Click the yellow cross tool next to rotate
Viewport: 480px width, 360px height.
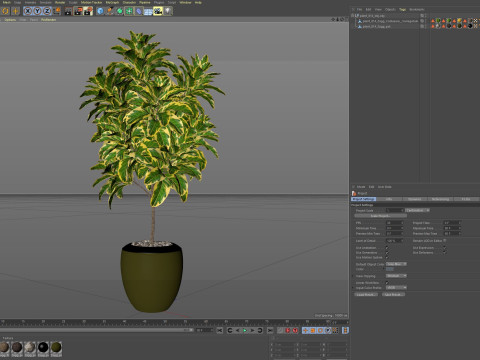tap(15, 11)
